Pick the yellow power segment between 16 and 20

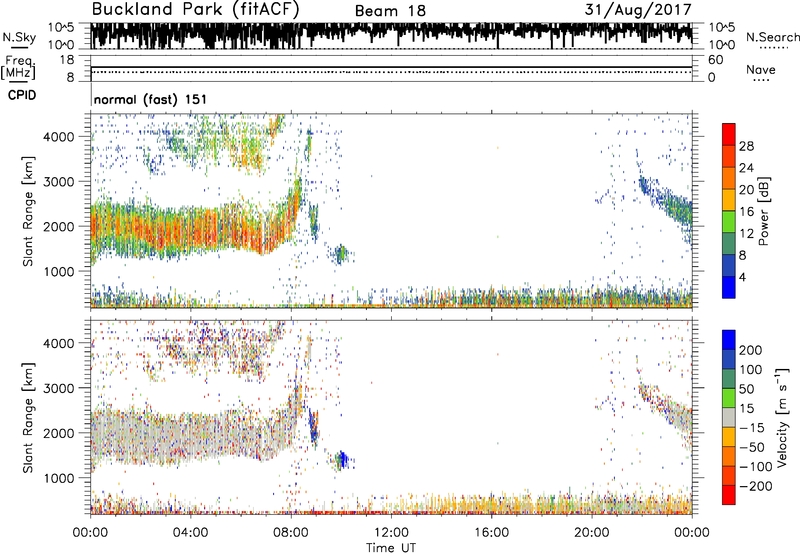point(729,200)
